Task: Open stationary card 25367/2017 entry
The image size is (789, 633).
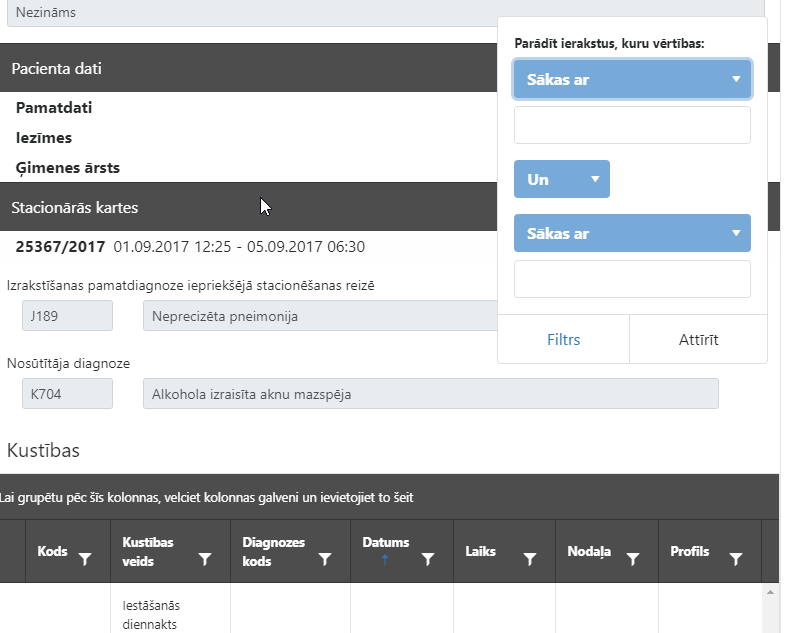Action: click(60, 246)
